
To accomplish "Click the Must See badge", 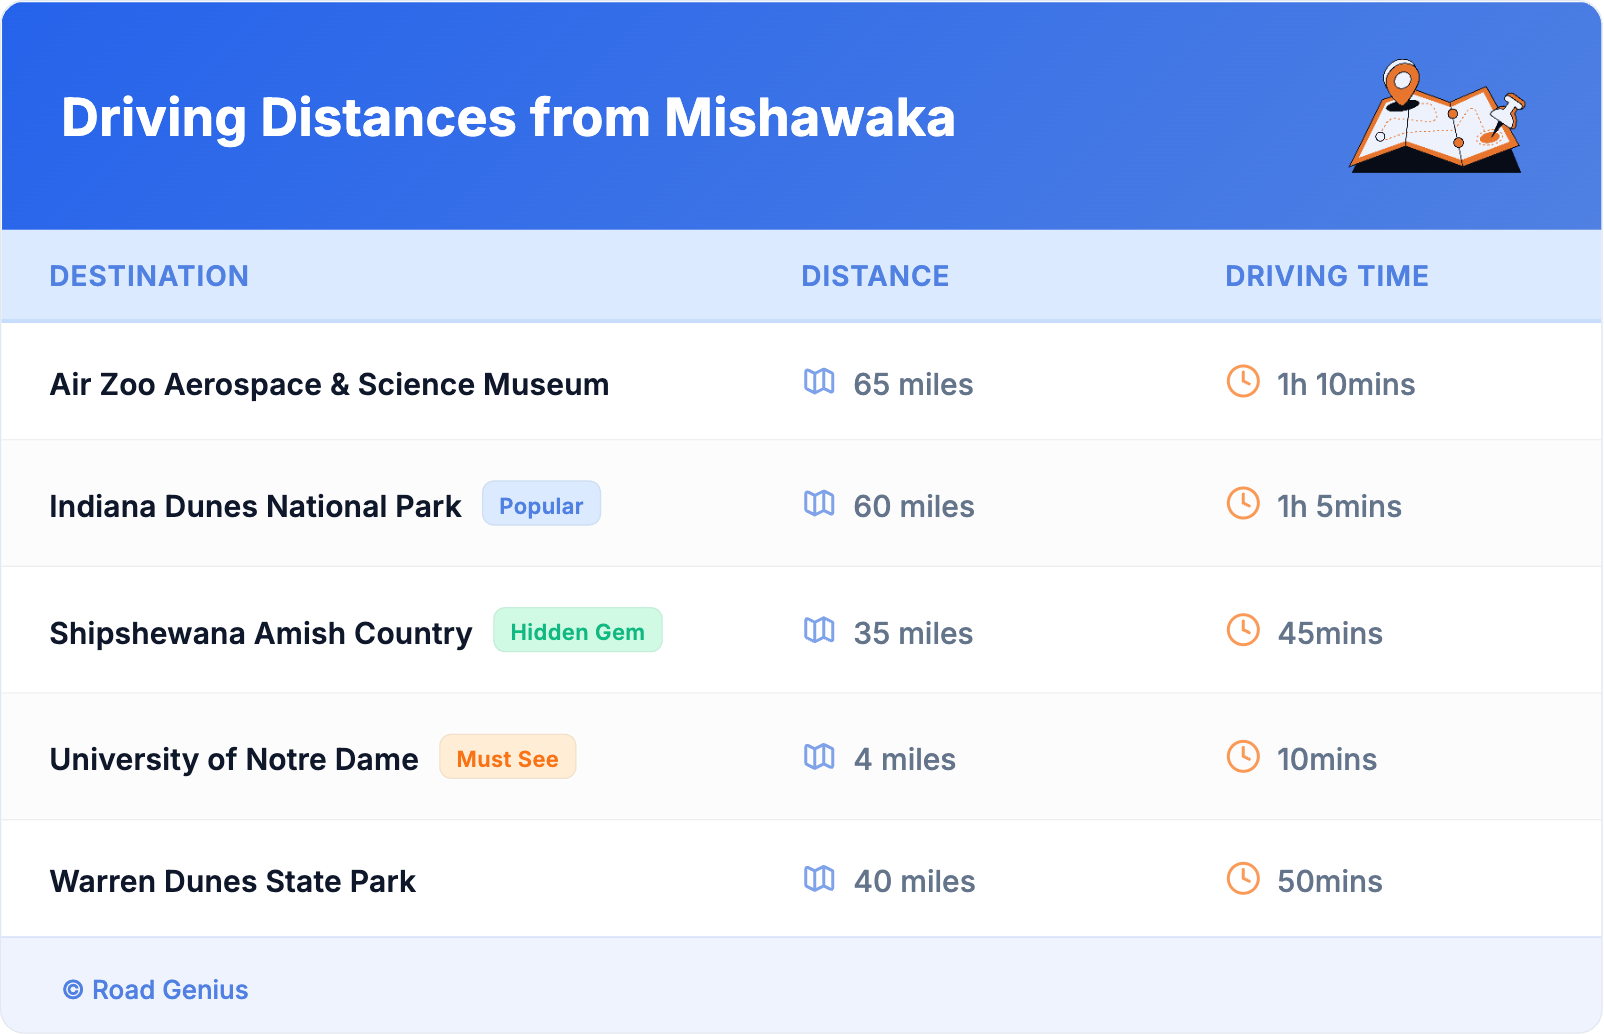I will (507, 758).
